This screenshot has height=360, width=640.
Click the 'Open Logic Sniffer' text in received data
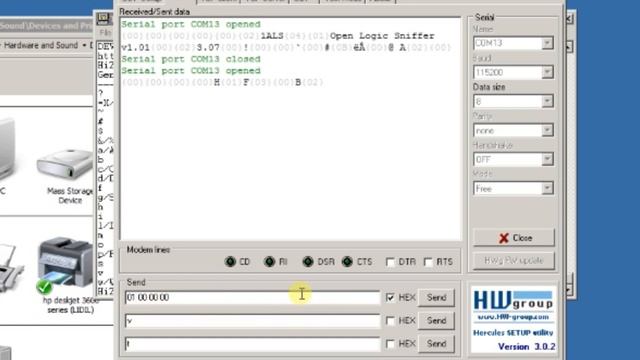[x=382, y=36]
